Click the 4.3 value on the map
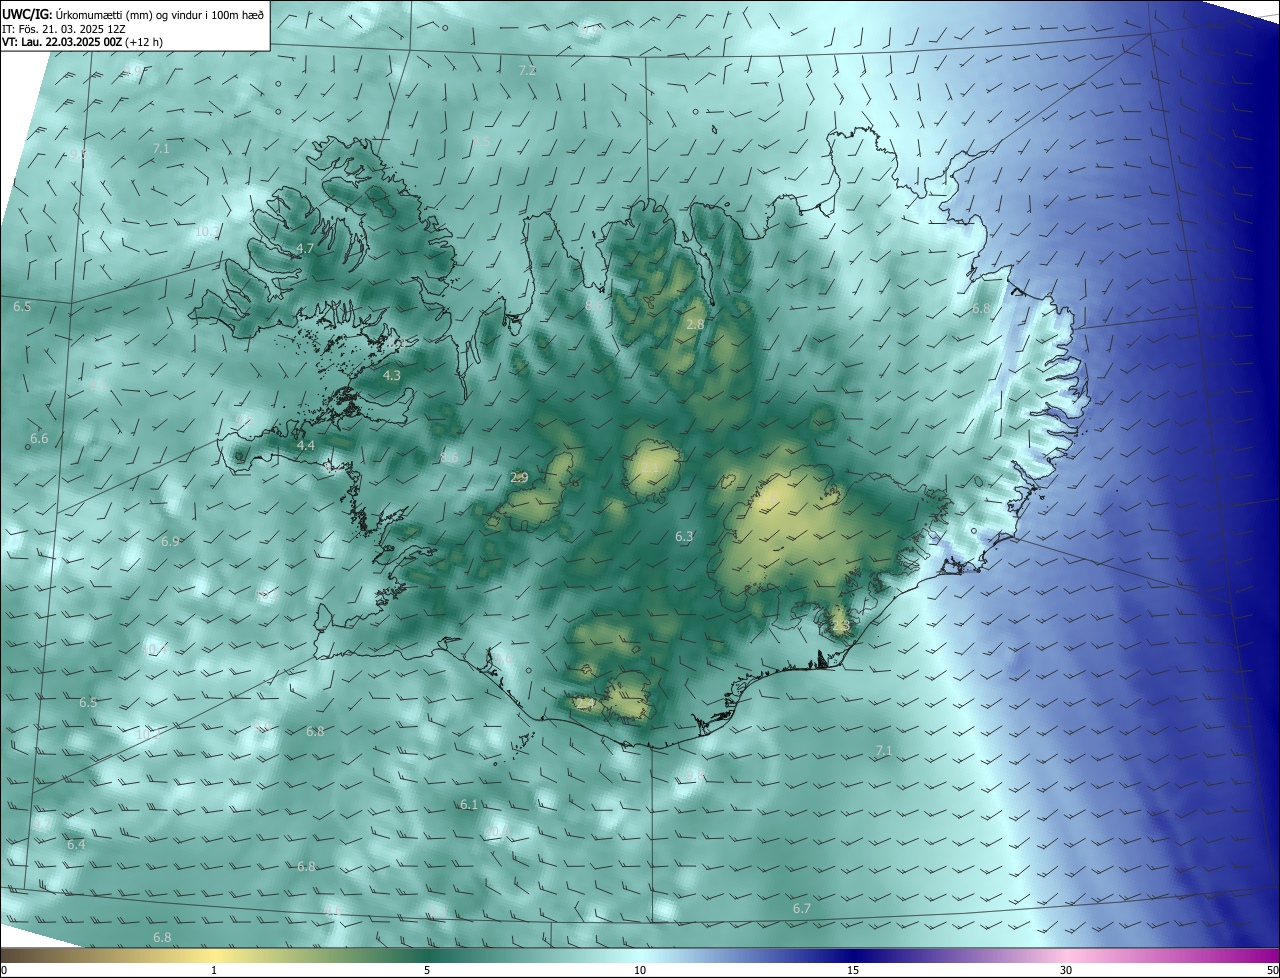Viewport: 1280px width, 978px height. (392, 376)
